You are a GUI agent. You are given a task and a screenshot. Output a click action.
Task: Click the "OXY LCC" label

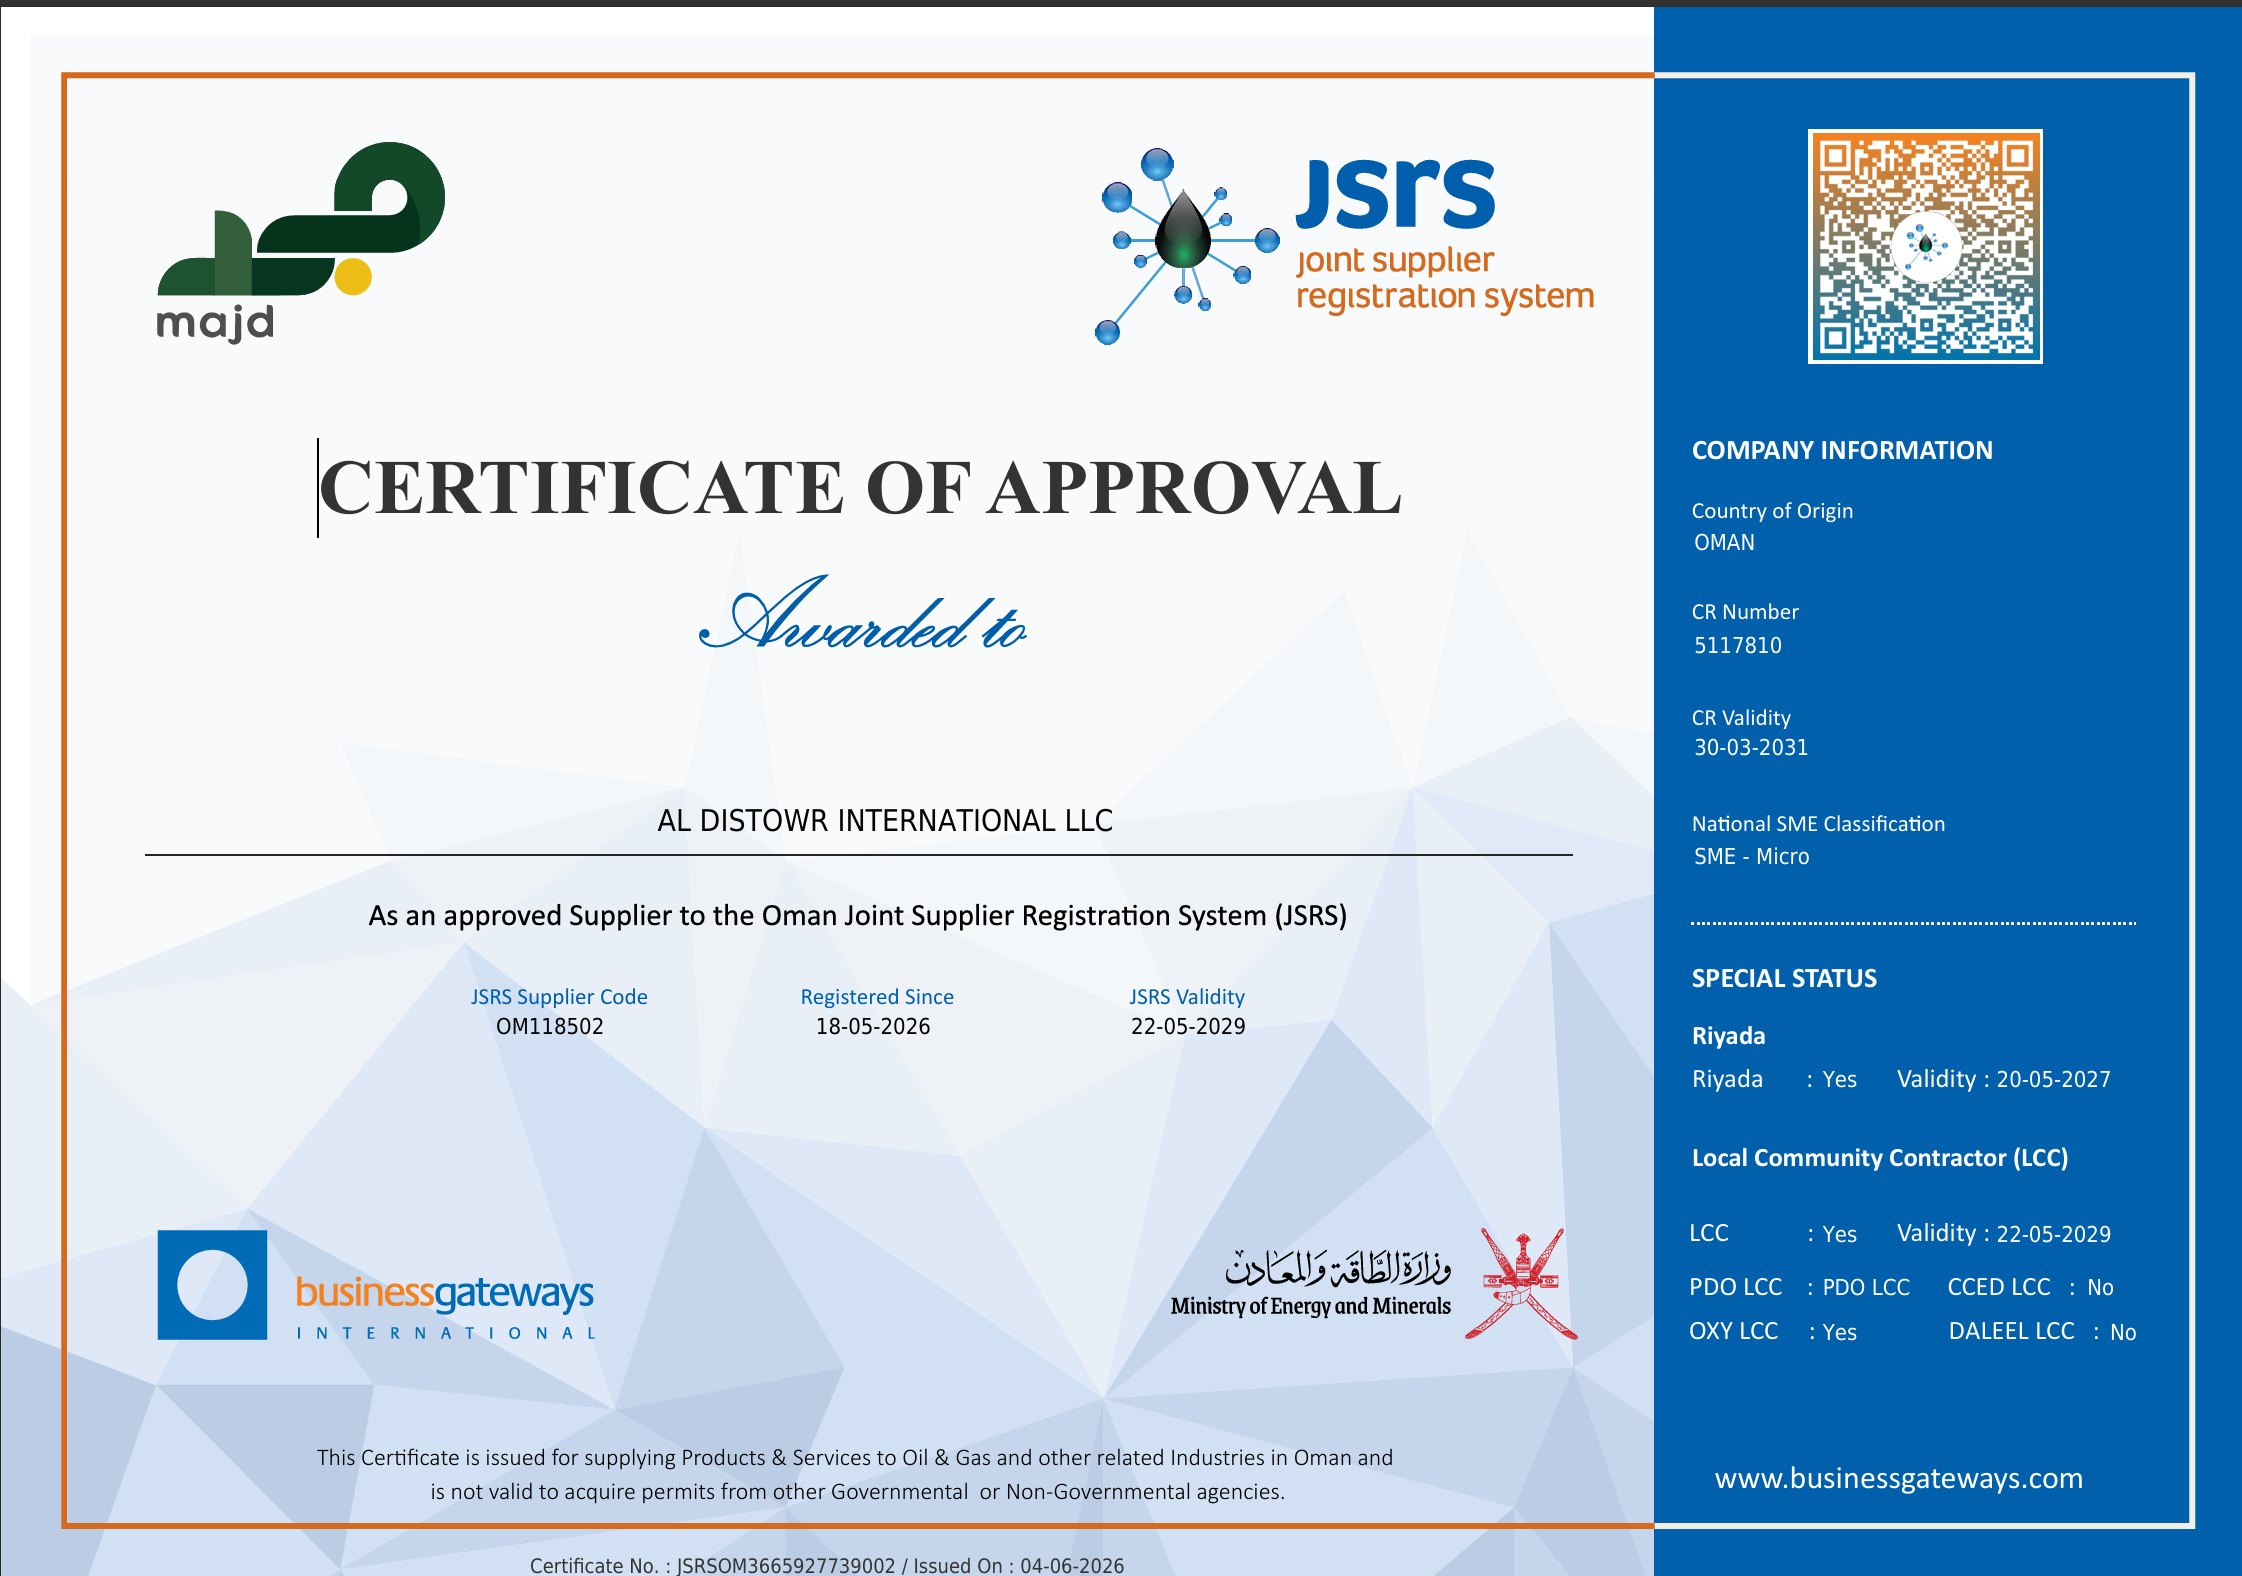tap(1733, 1332)
